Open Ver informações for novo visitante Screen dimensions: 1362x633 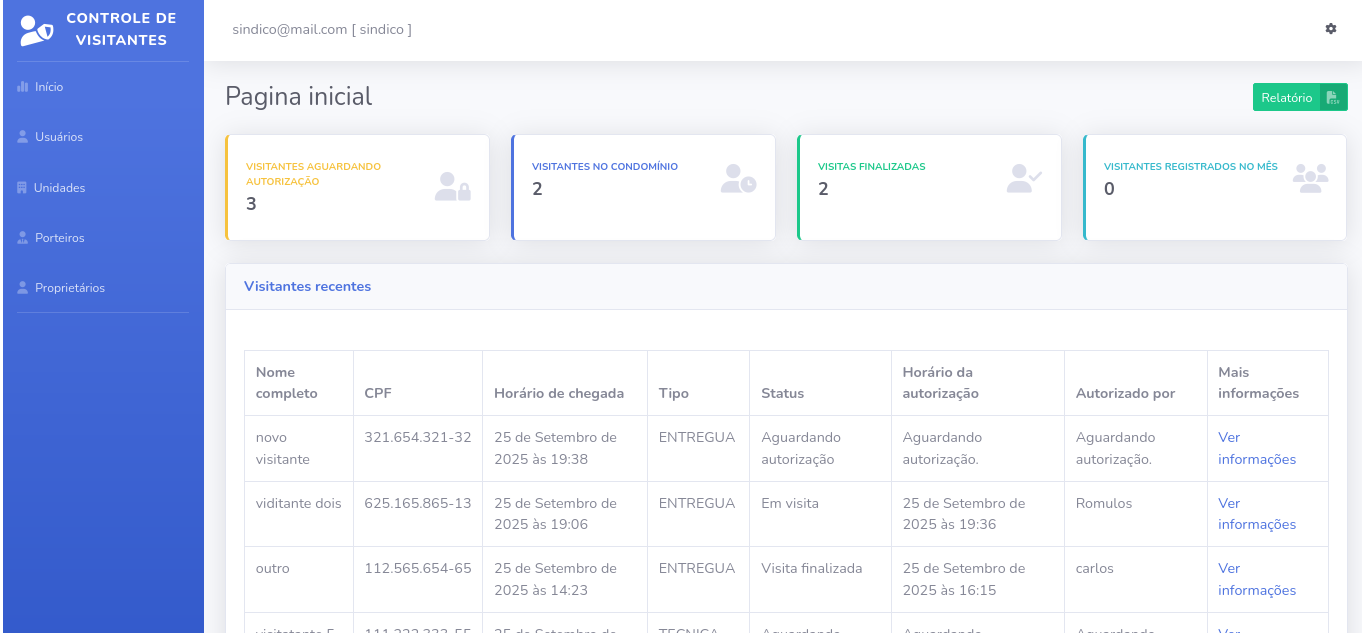[x=1256, y=449]
